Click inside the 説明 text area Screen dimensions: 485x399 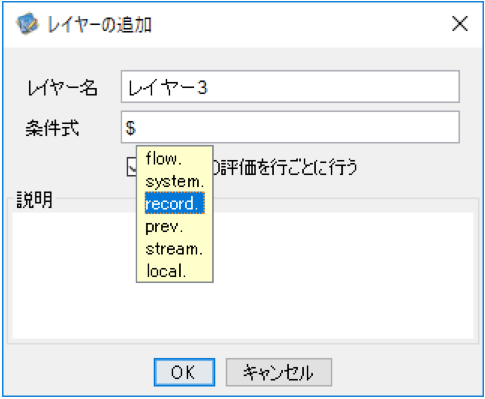(x=243, y=275)
